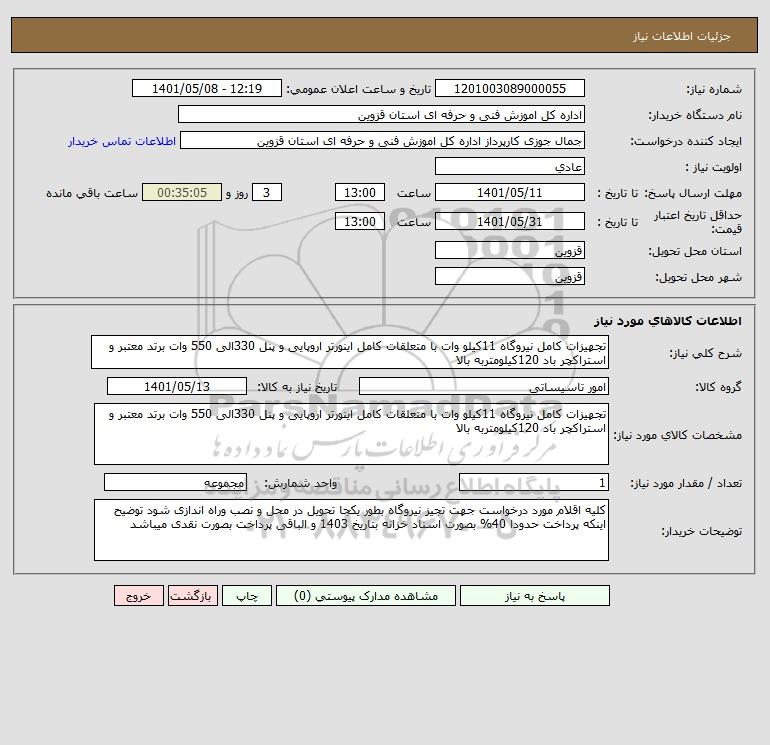770x745 pixels.
Task: Click the شهر محل تحویل label
Action: point(698,277)
